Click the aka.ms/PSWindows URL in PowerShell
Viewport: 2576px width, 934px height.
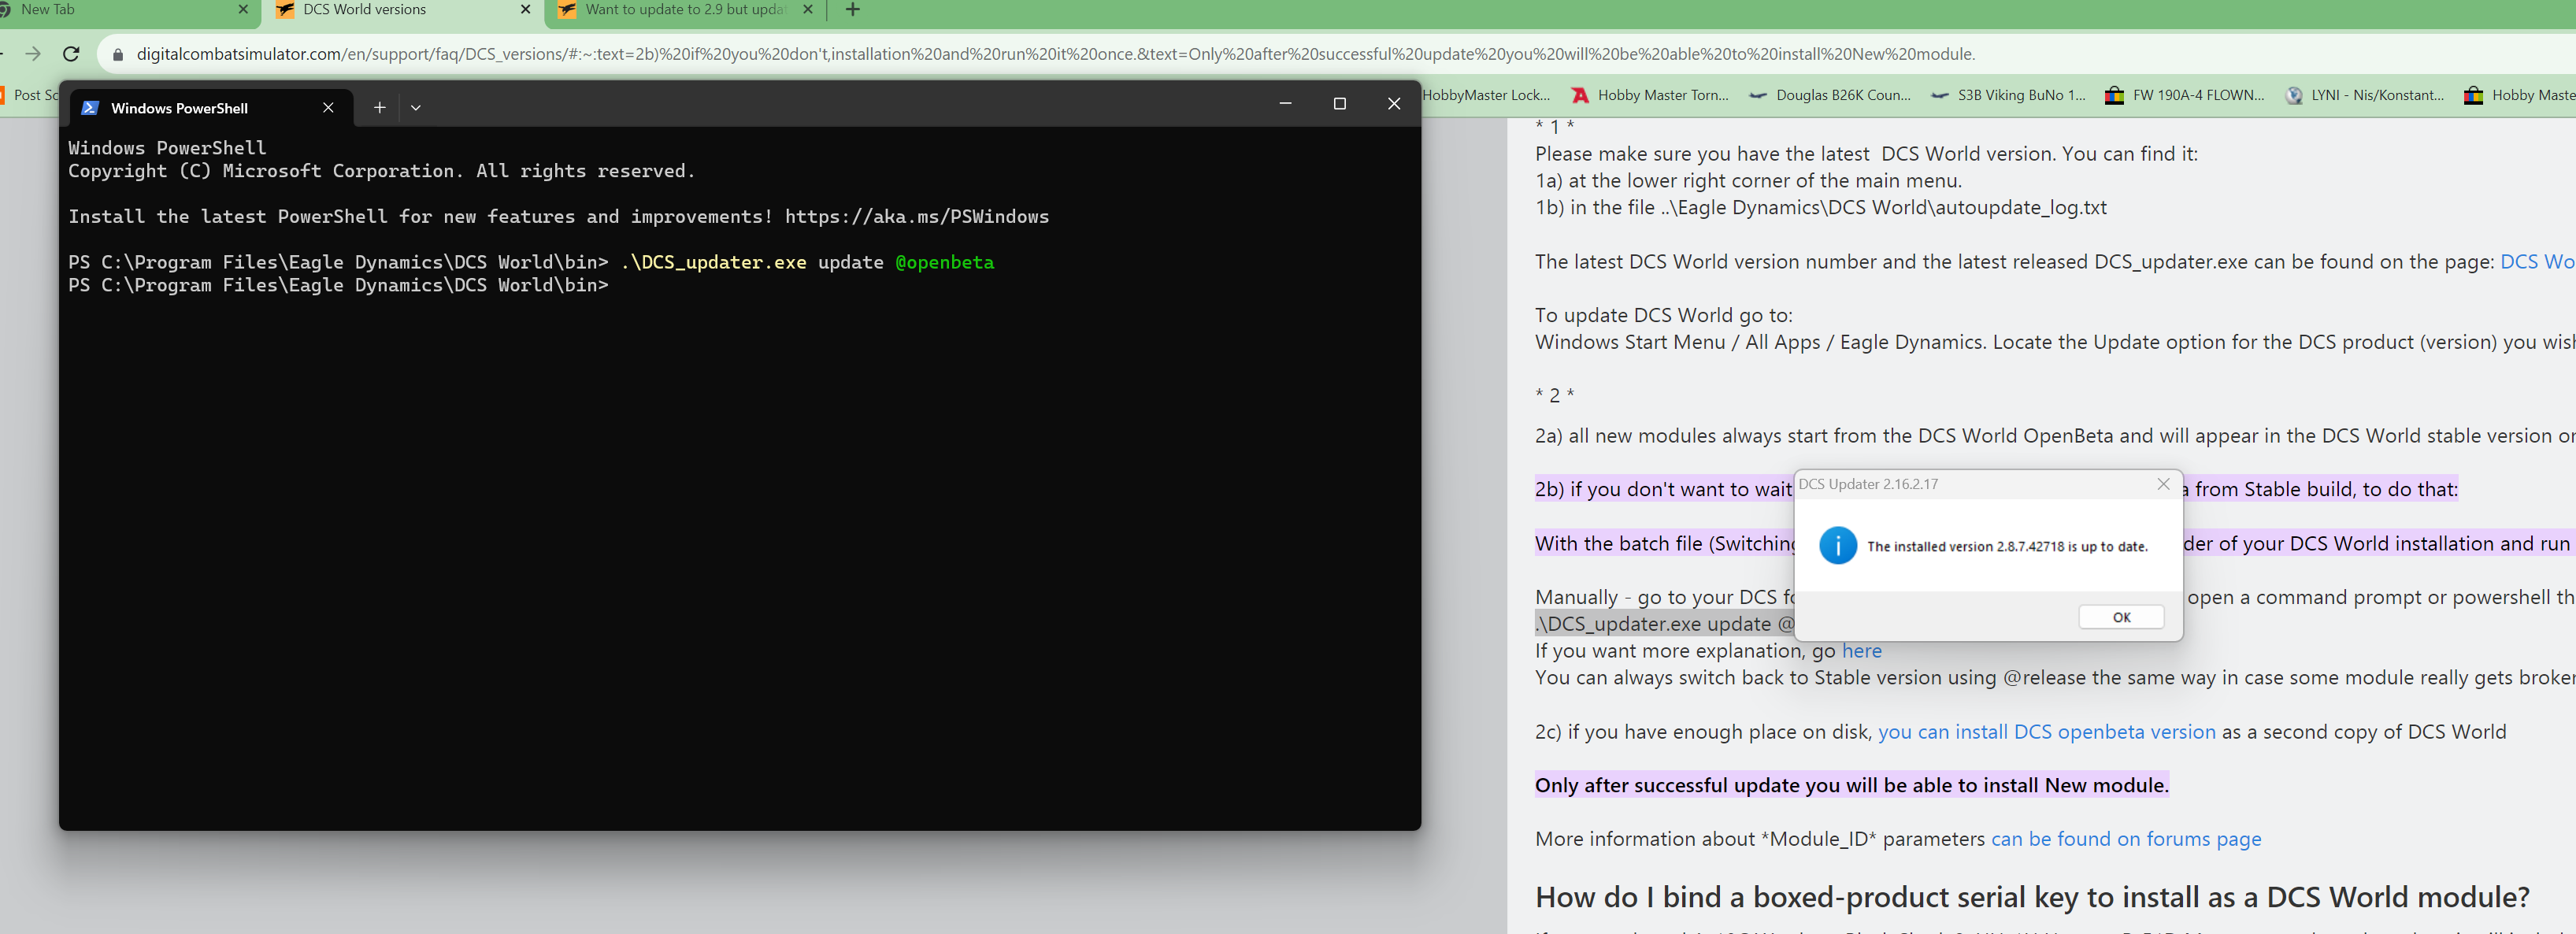tap(917, 216)
